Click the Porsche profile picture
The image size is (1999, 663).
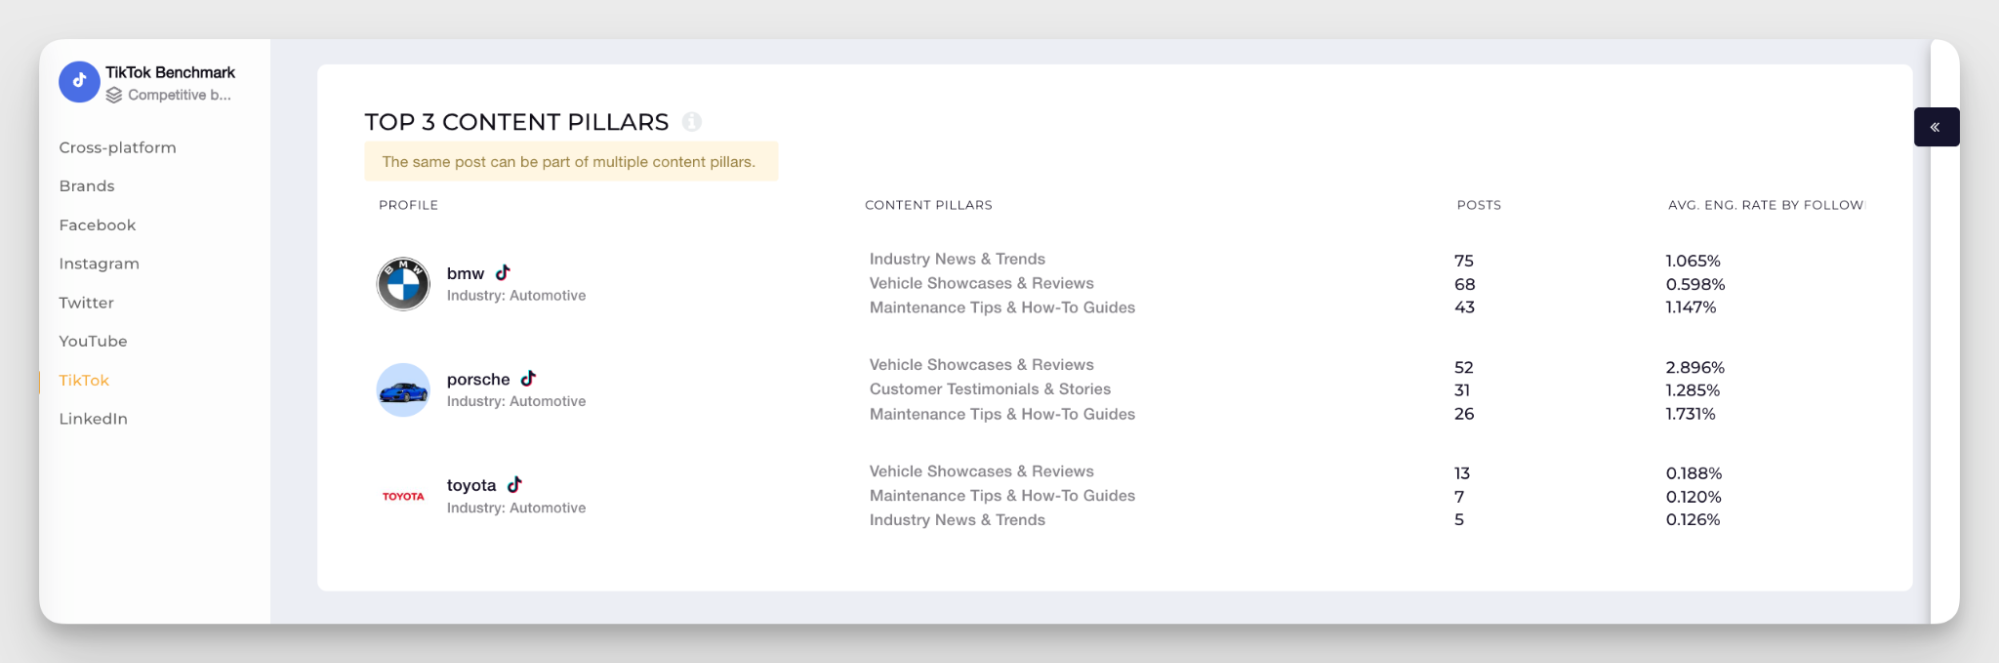pyautogui.click(x=403, y=390)
